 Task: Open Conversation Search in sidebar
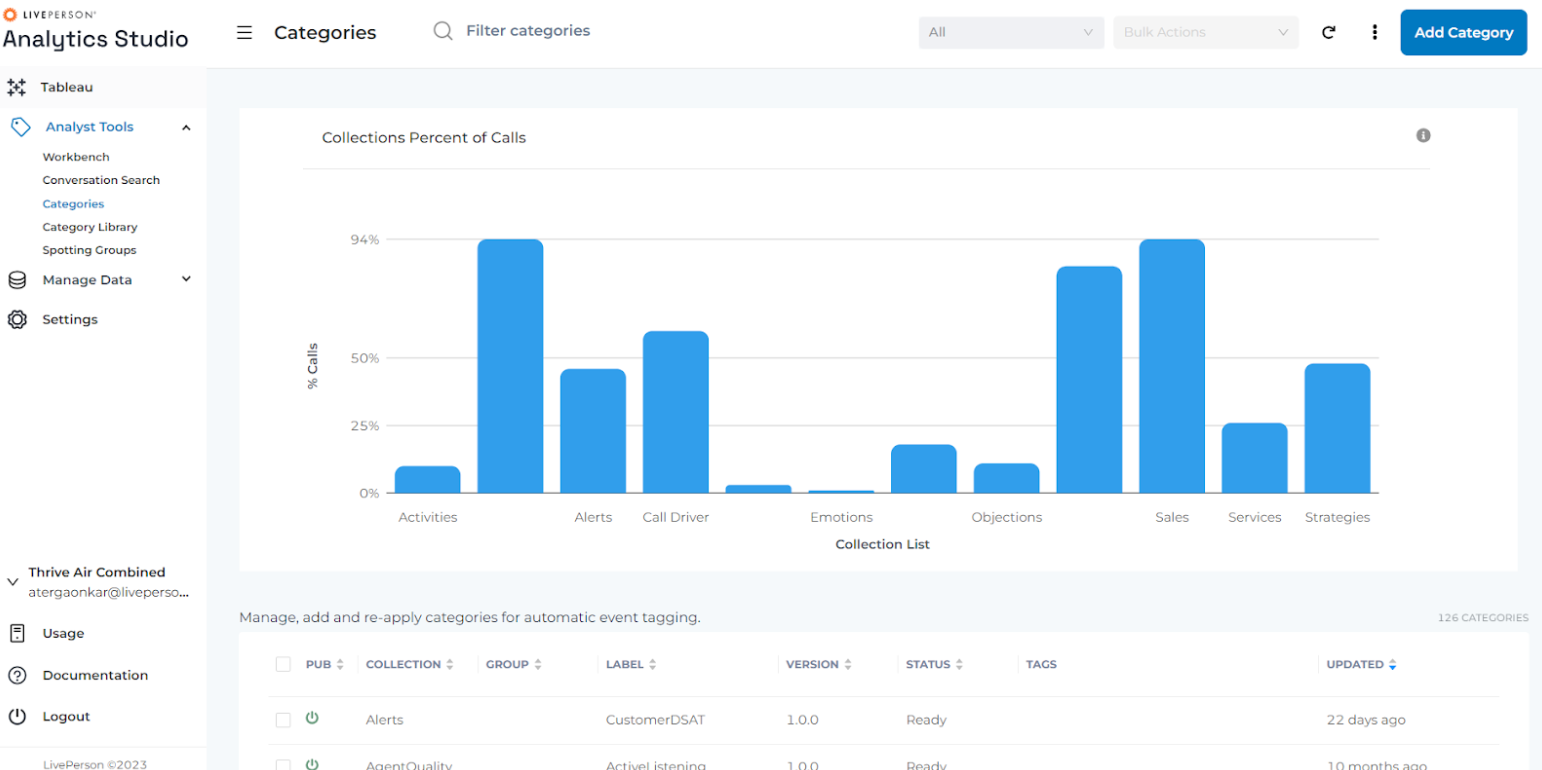(x=101, y=180)
